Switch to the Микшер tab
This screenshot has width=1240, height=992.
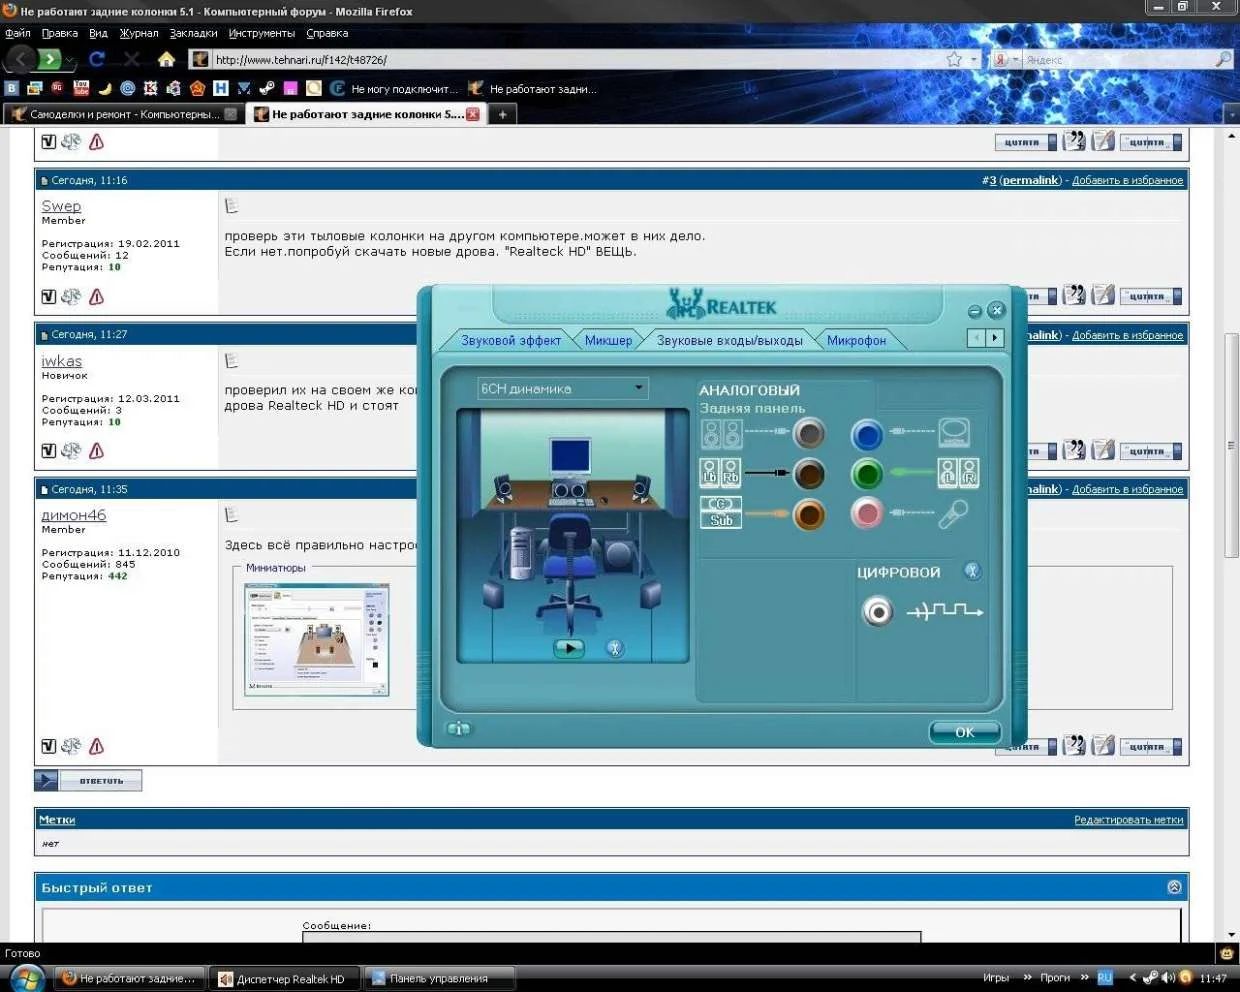pos(608,341)
